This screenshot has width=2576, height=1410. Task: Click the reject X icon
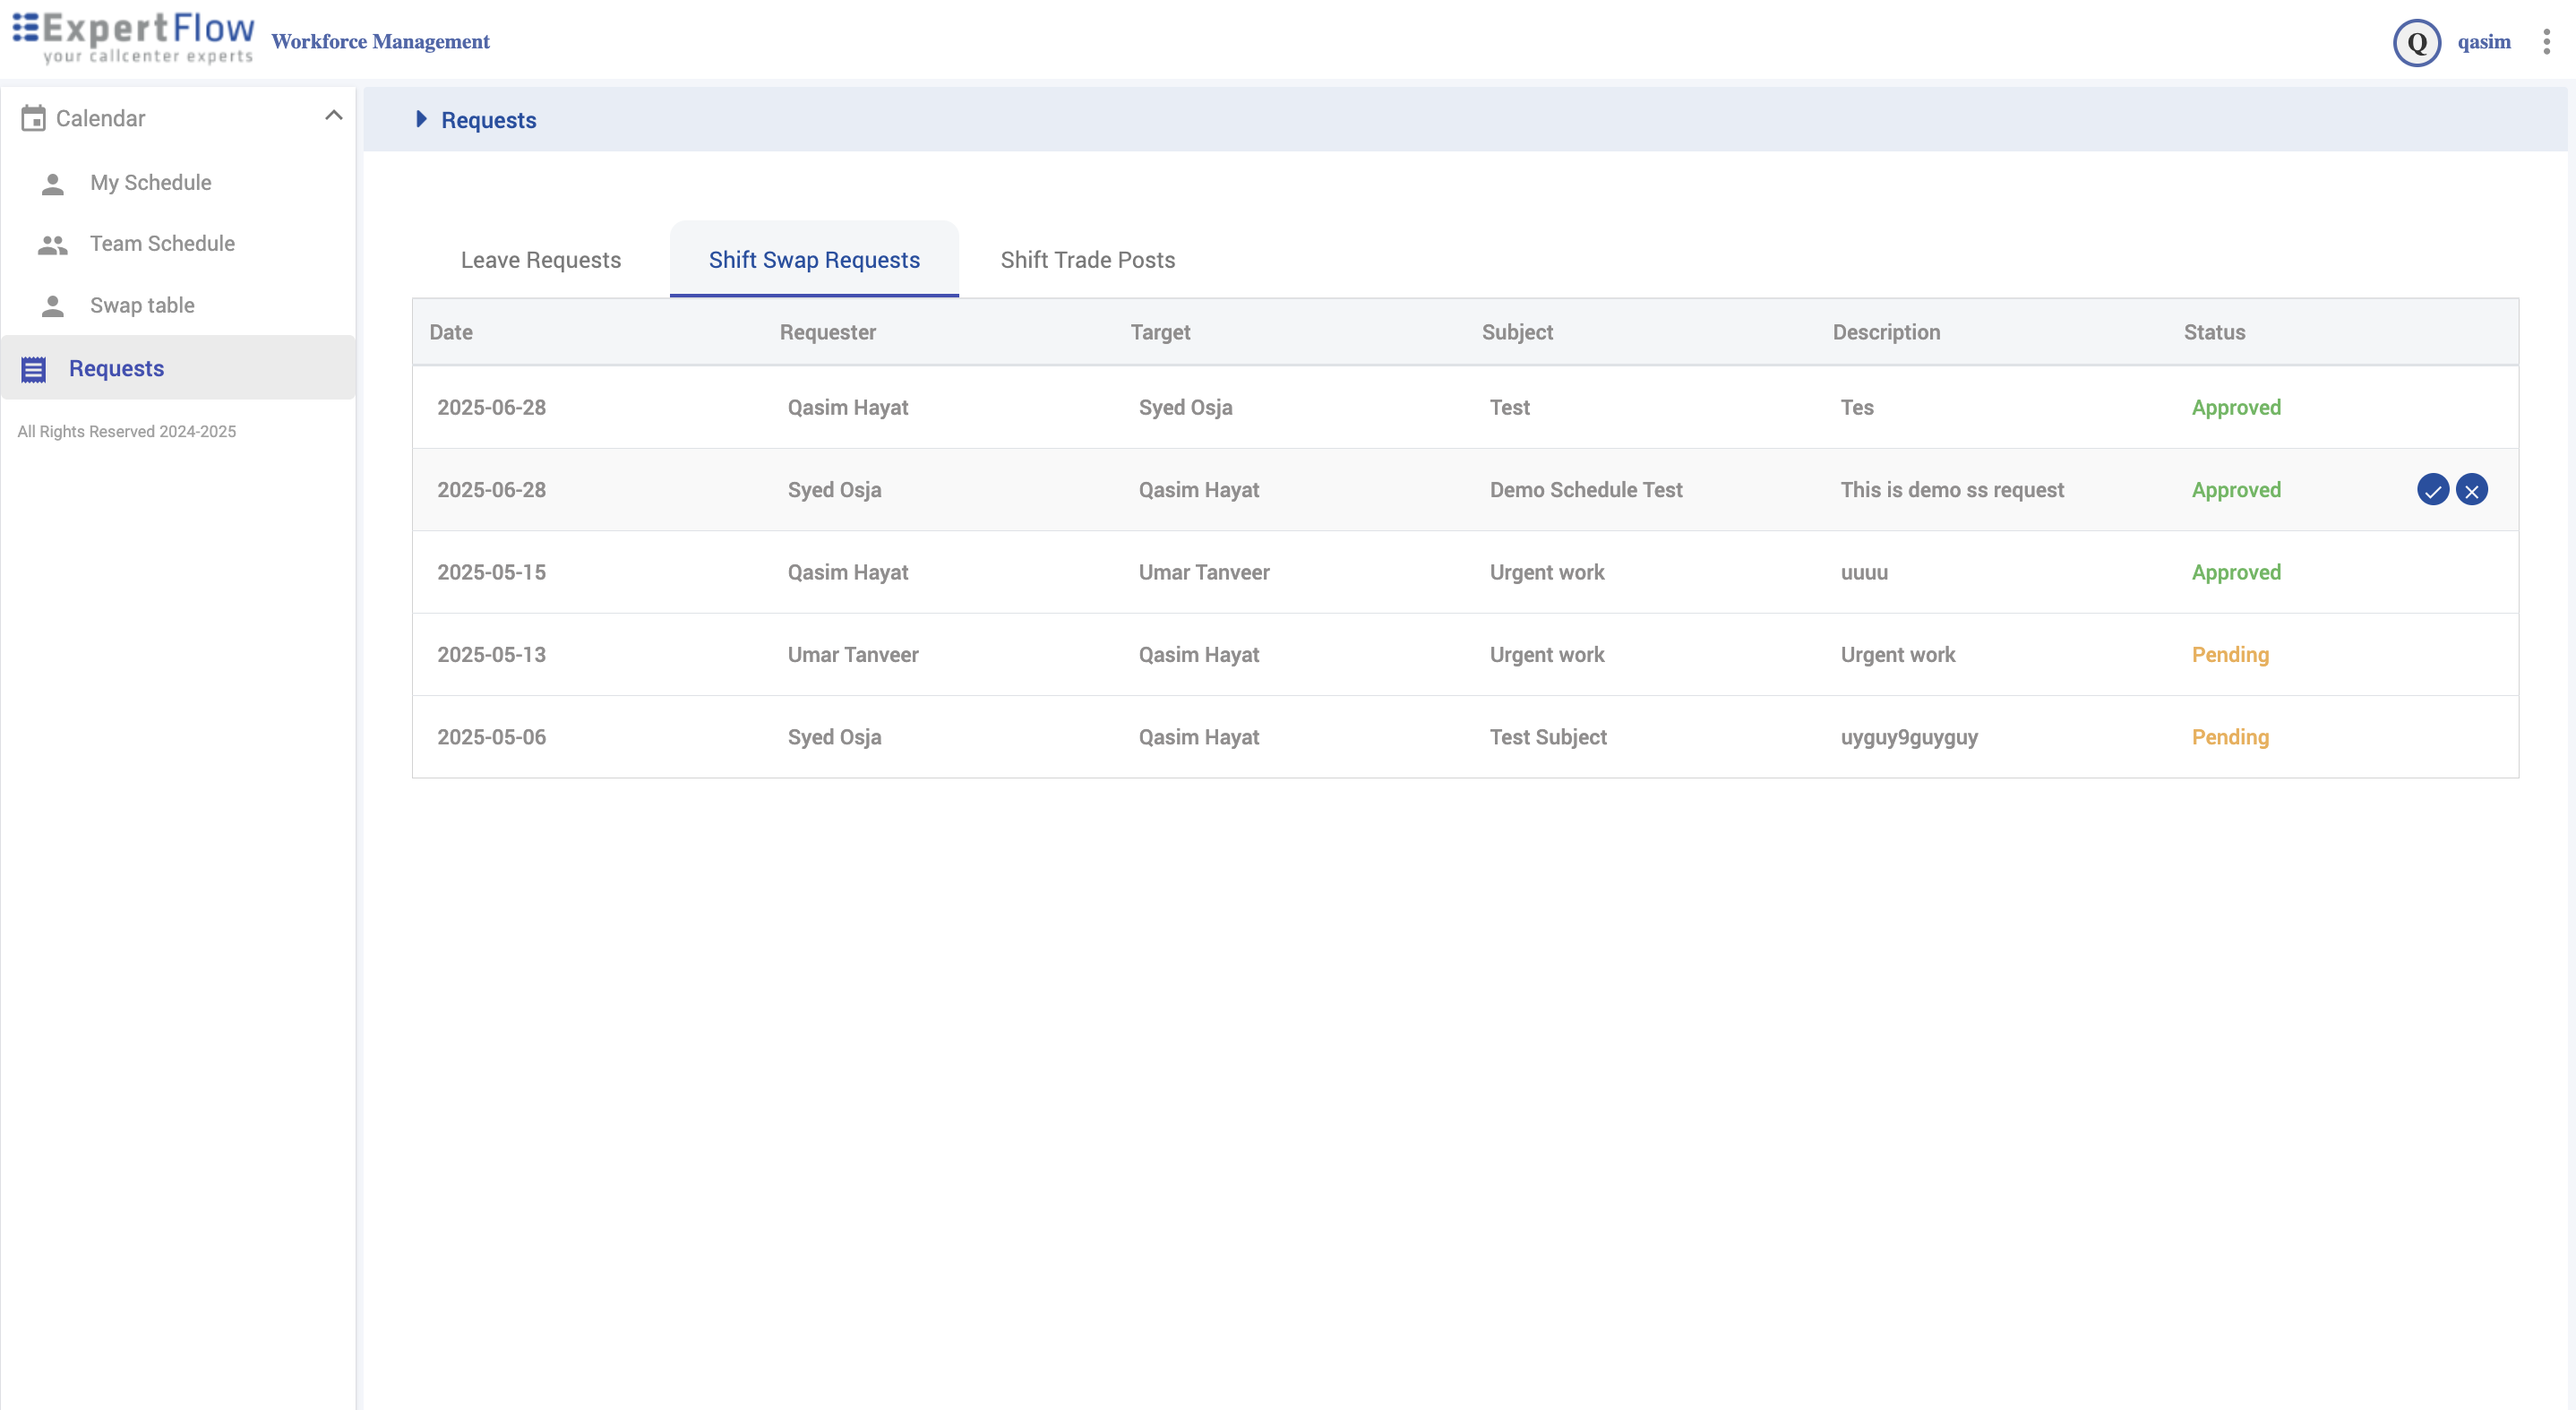(x=2471, y=490)
